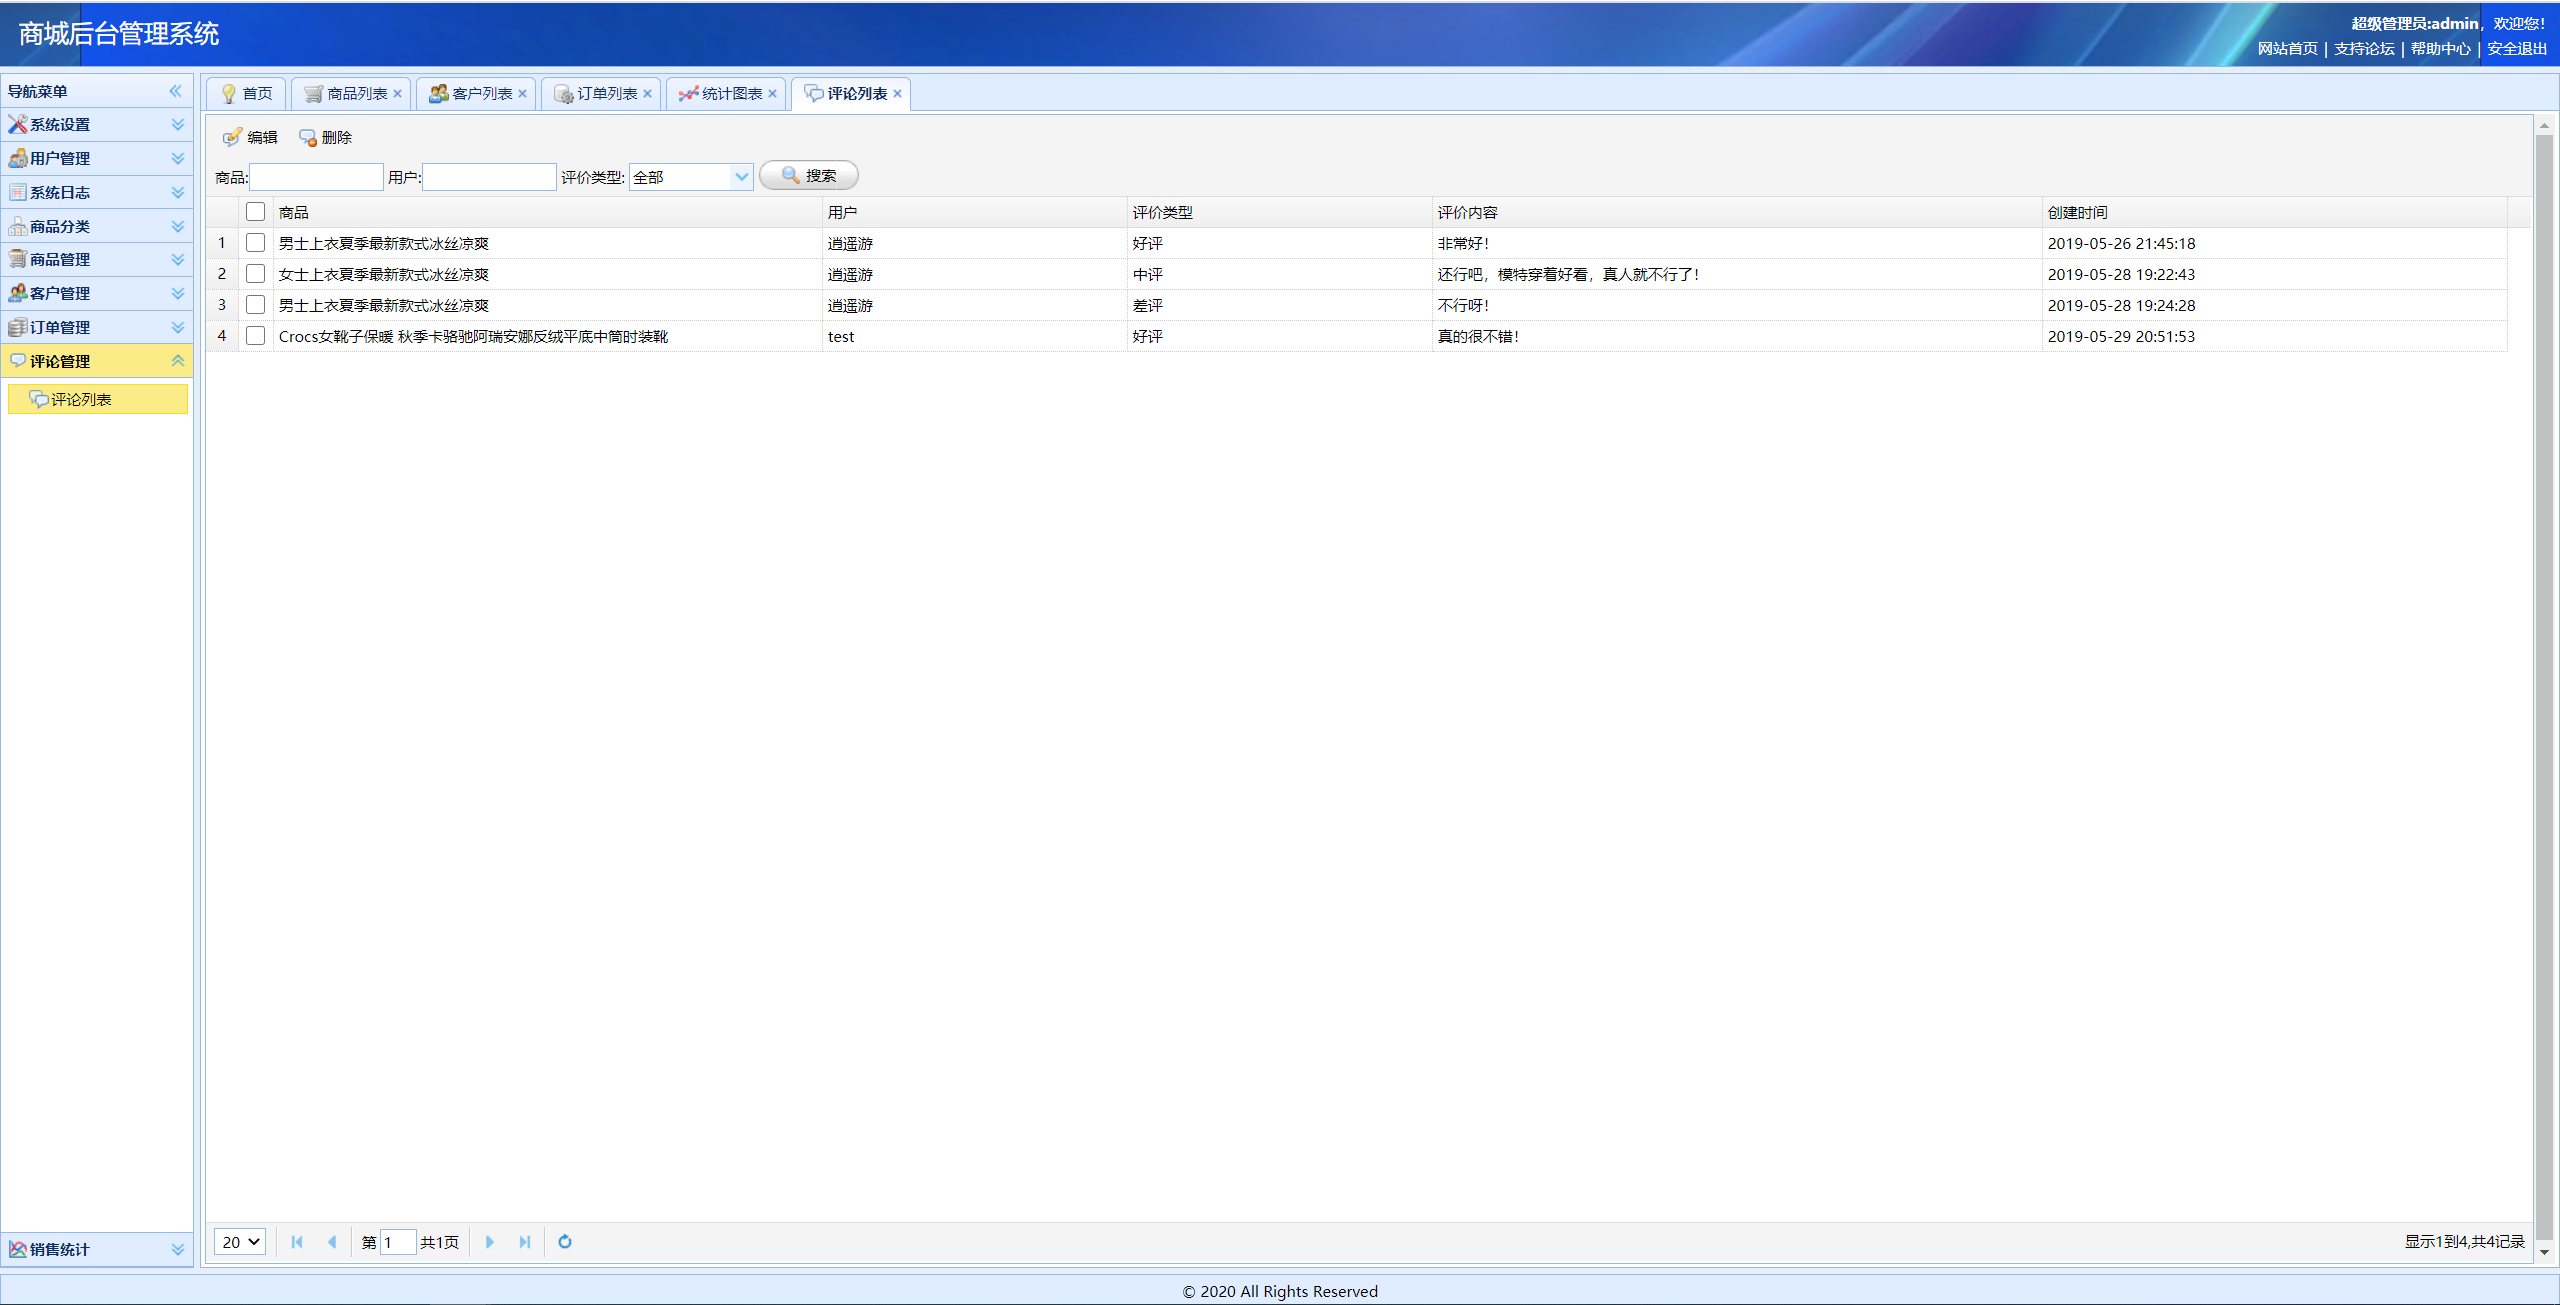Refresh the comment list with reload icon
This screenshot has width=2560, height=1305.
pos(565,1242)
